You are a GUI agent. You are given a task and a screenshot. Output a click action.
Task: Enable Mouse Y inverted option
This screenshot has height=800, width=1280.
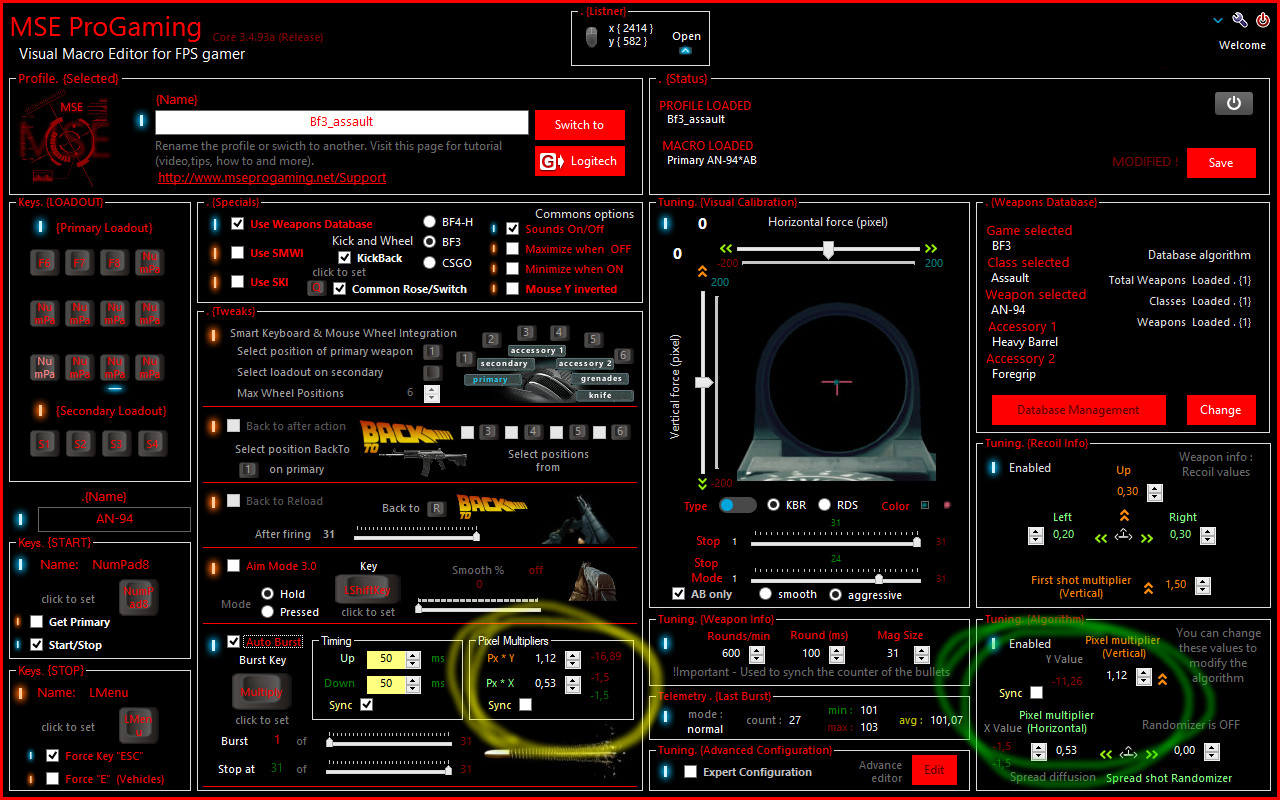513,289
